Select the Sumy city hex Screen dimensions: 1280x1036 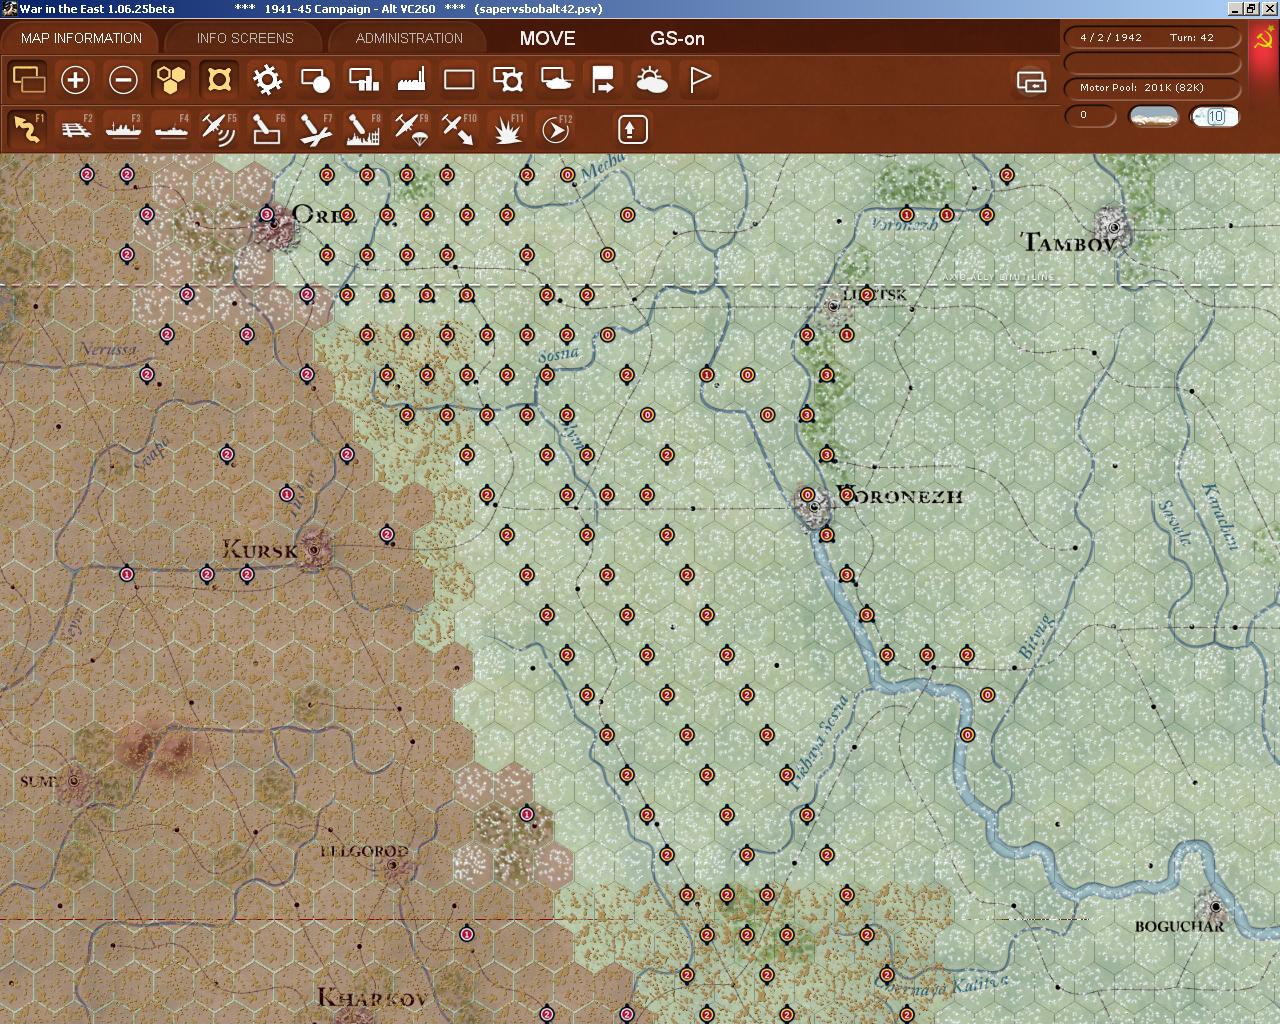click(x=73, y=782)
